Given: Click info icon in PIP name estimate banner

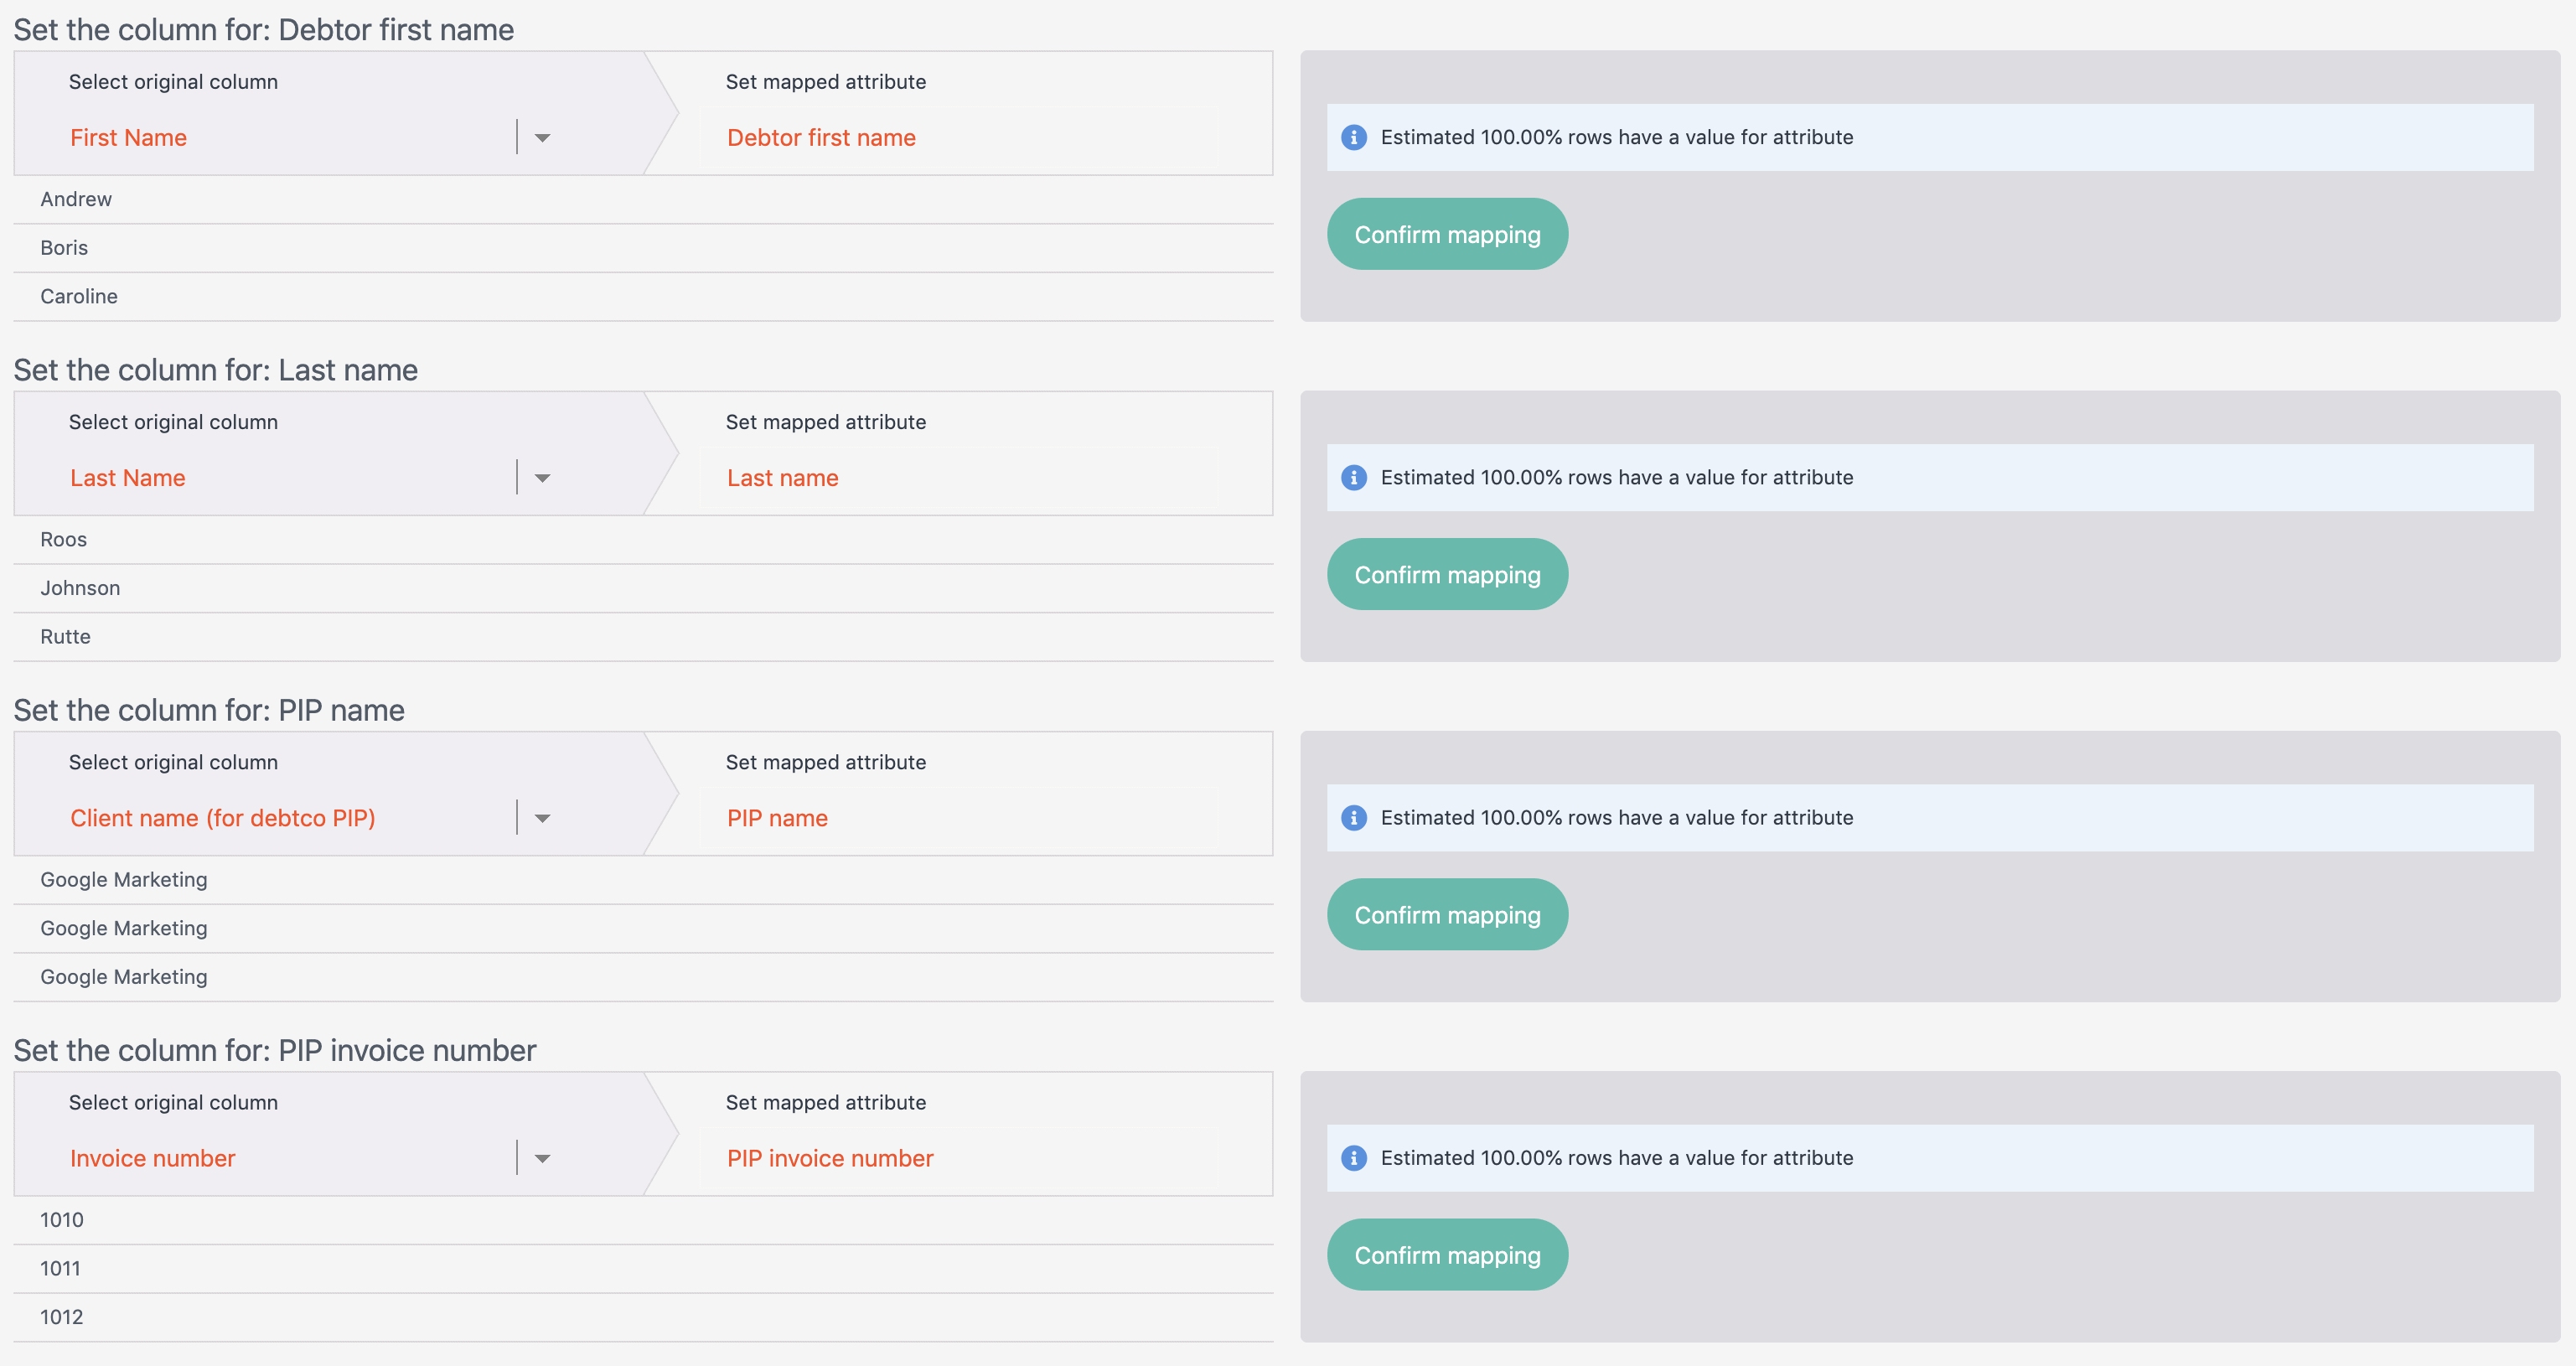Looking at the screenshot, I should [x=1354, y=817].
